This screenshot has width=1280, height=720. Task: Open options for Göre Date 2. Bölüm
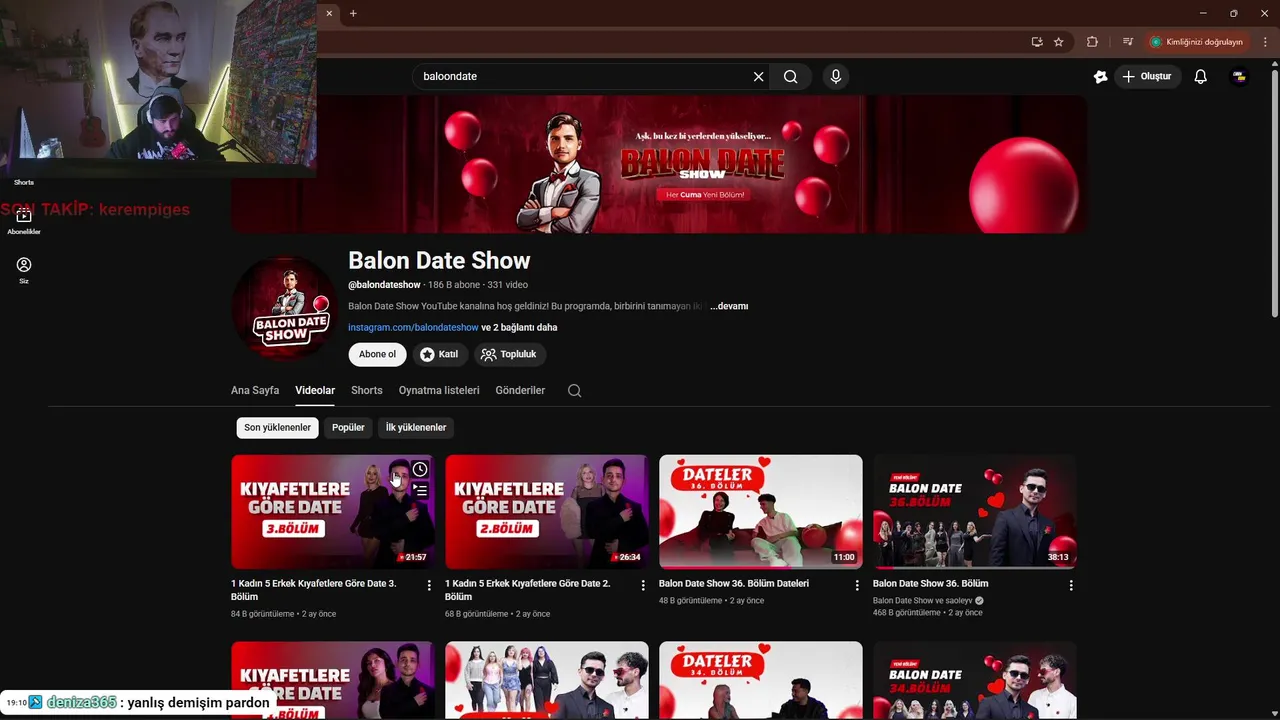click(x=643, y=585)
